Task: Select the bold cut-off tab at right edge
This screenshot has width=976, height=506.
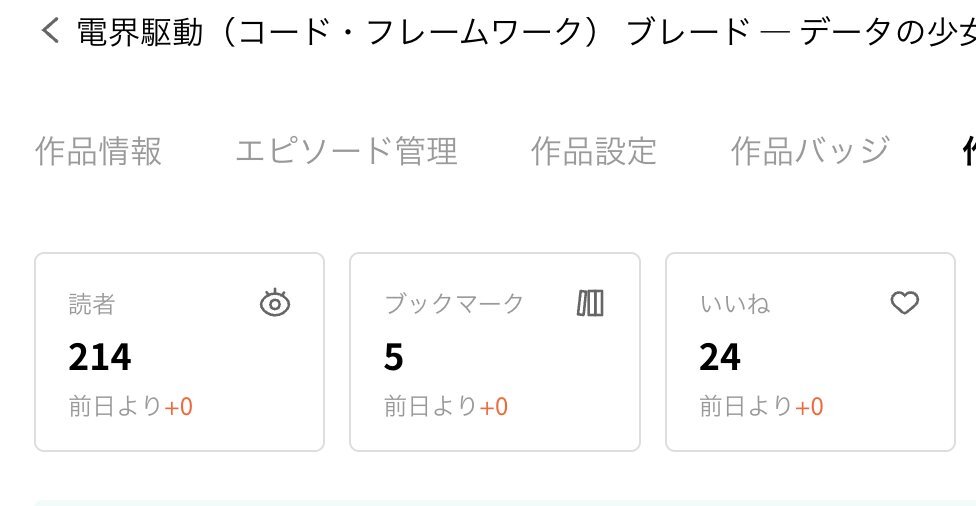Action: click(x=969, y=151)
